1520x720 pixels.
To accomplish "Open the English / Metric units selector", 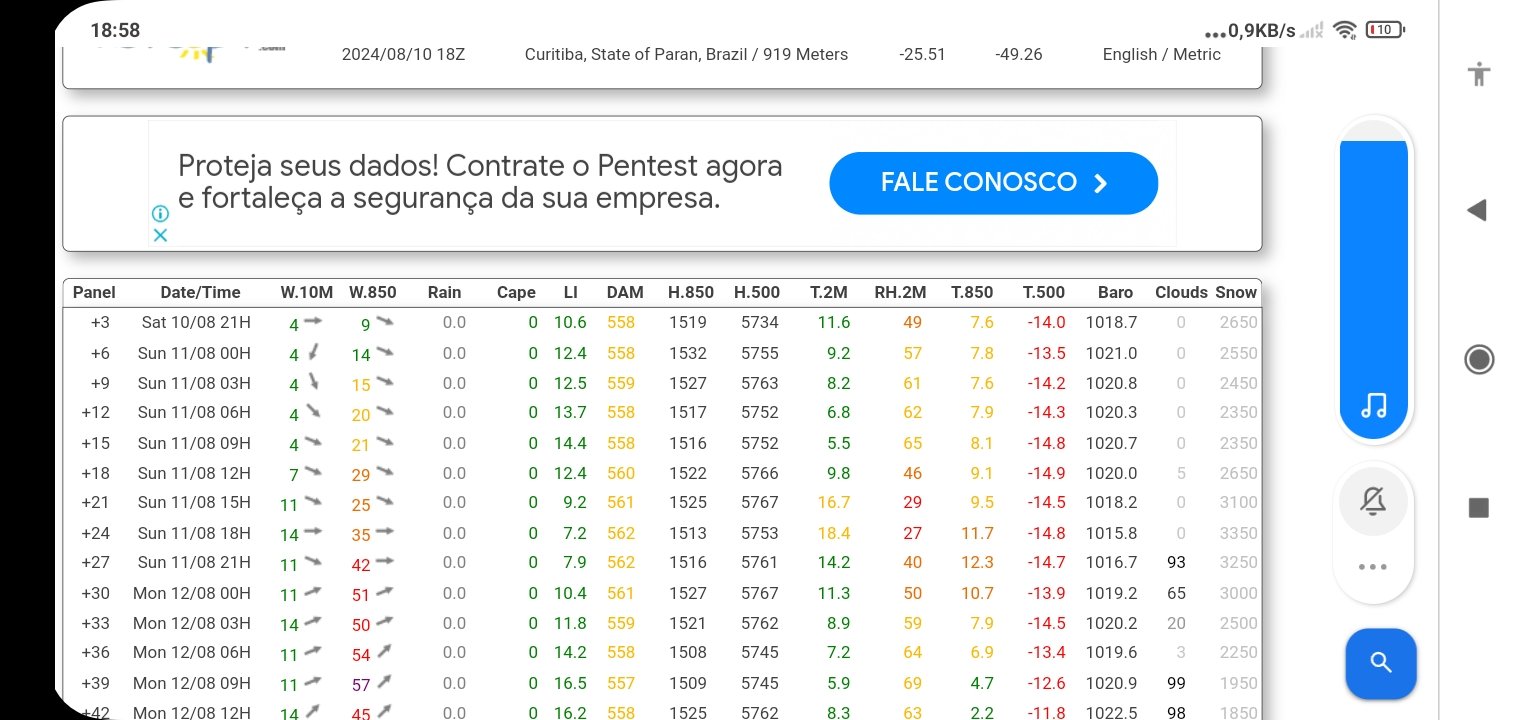I will 1162,55.
